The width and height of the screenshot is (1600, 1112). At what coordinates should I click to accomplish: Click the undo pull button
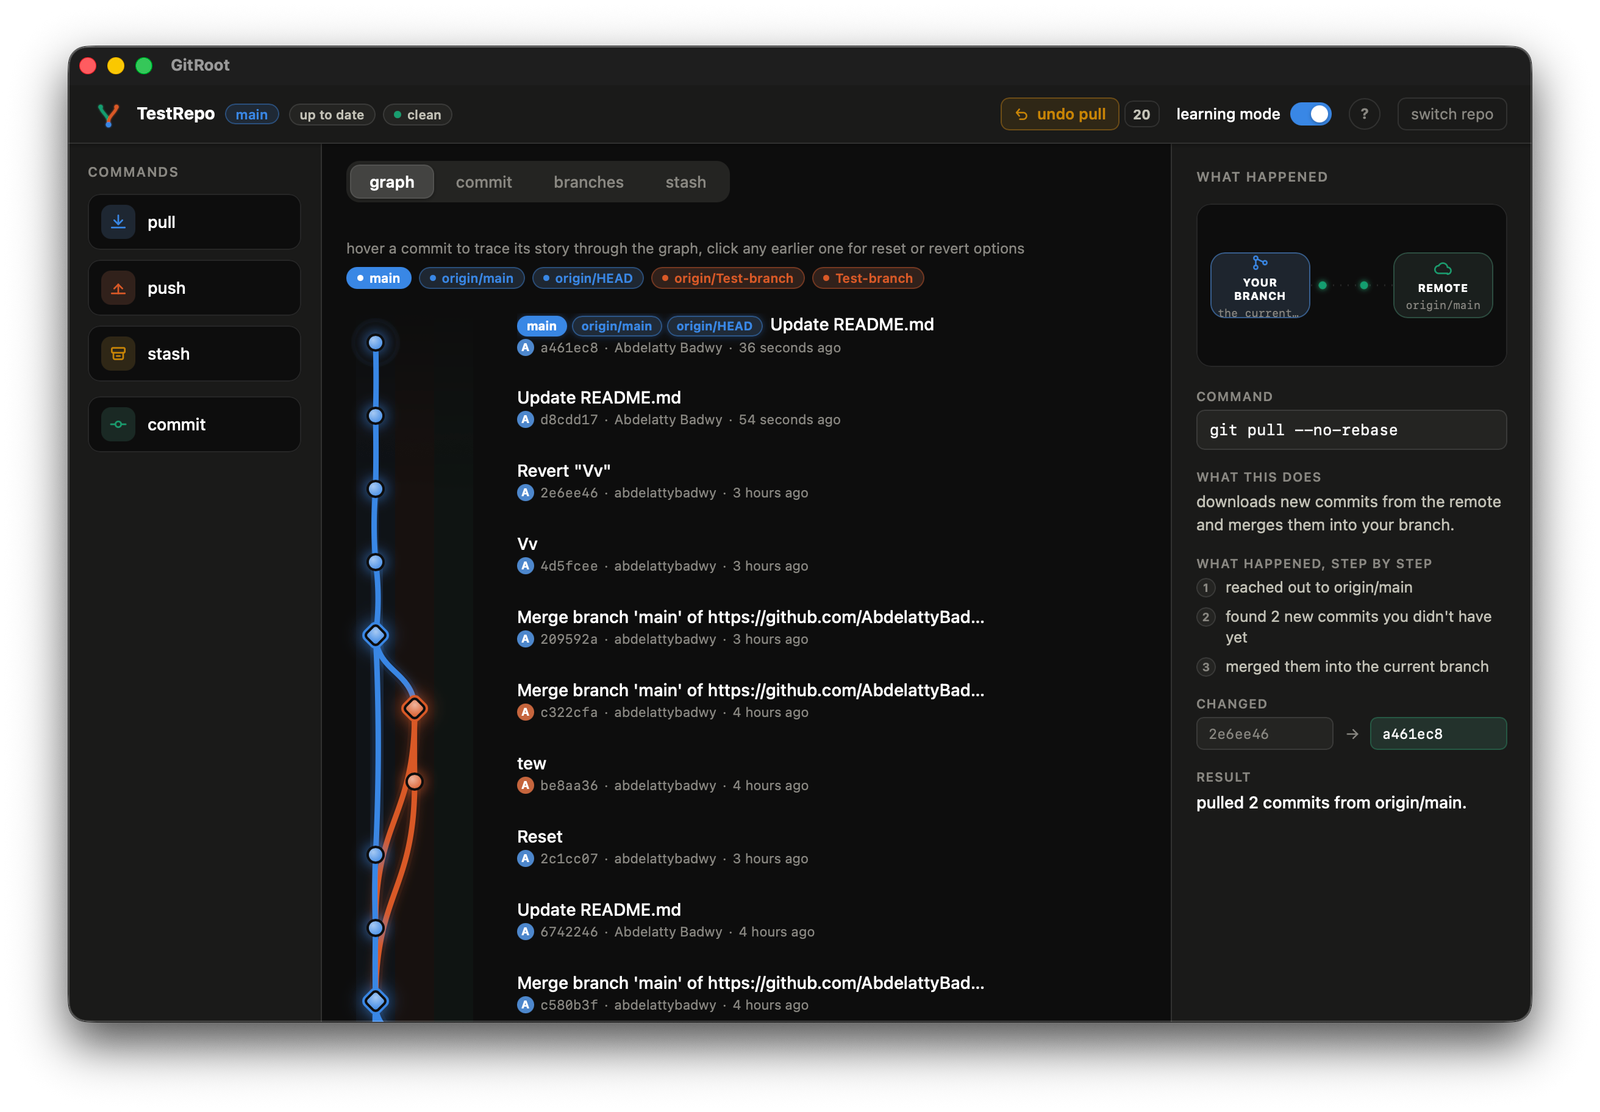click(x=1060, y=114)
